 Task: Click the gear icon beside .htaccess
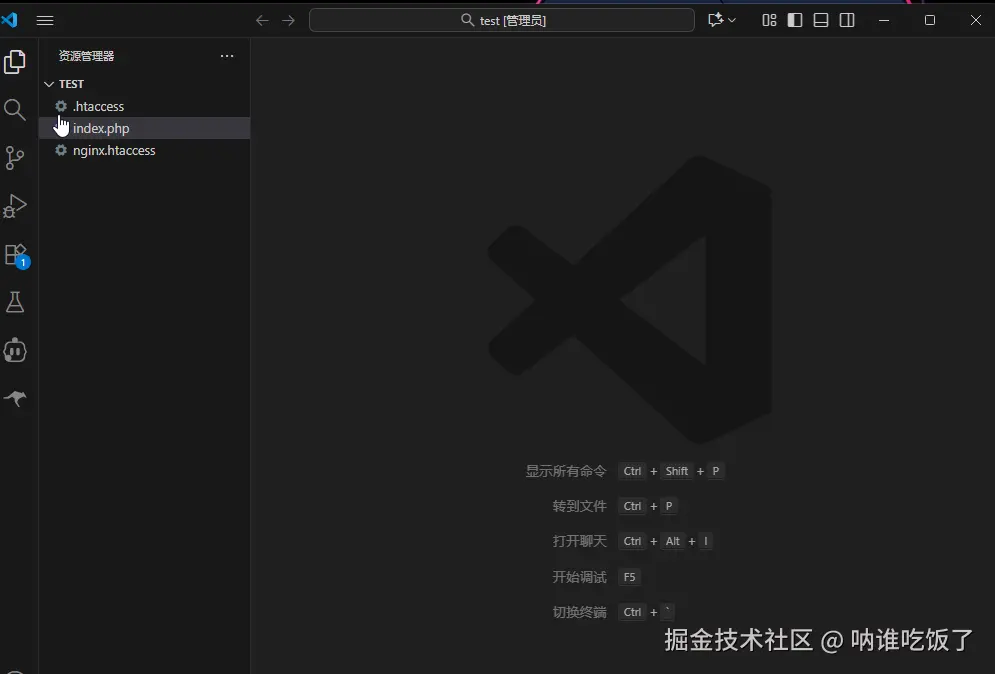click(x=61, y=106)
